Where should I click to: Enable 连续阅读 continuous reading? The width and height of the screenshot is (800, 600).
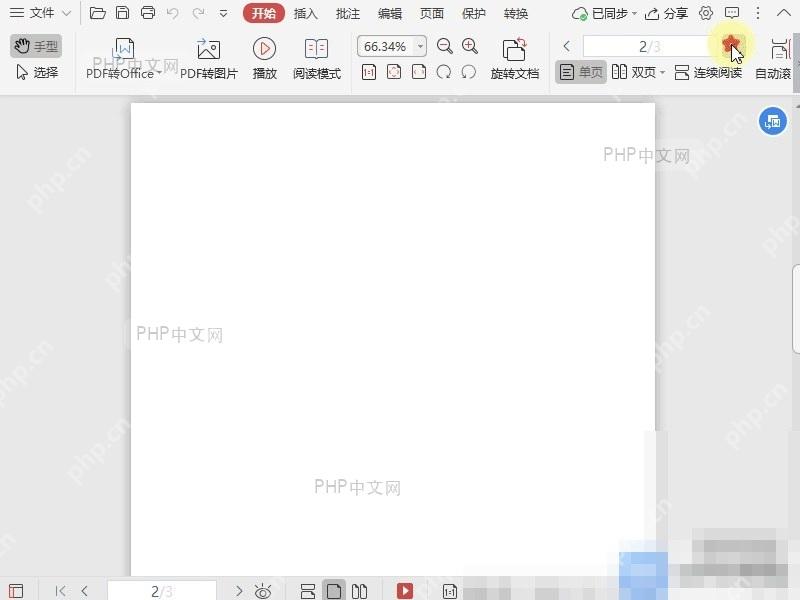[708, 72]
